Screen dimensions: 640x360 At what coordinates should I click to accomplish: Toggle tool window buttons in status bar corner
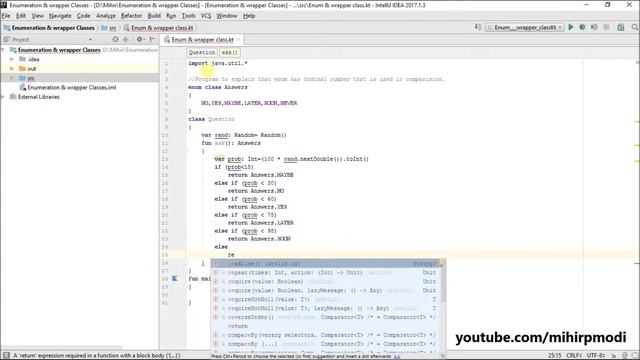(x=6, y=355)
